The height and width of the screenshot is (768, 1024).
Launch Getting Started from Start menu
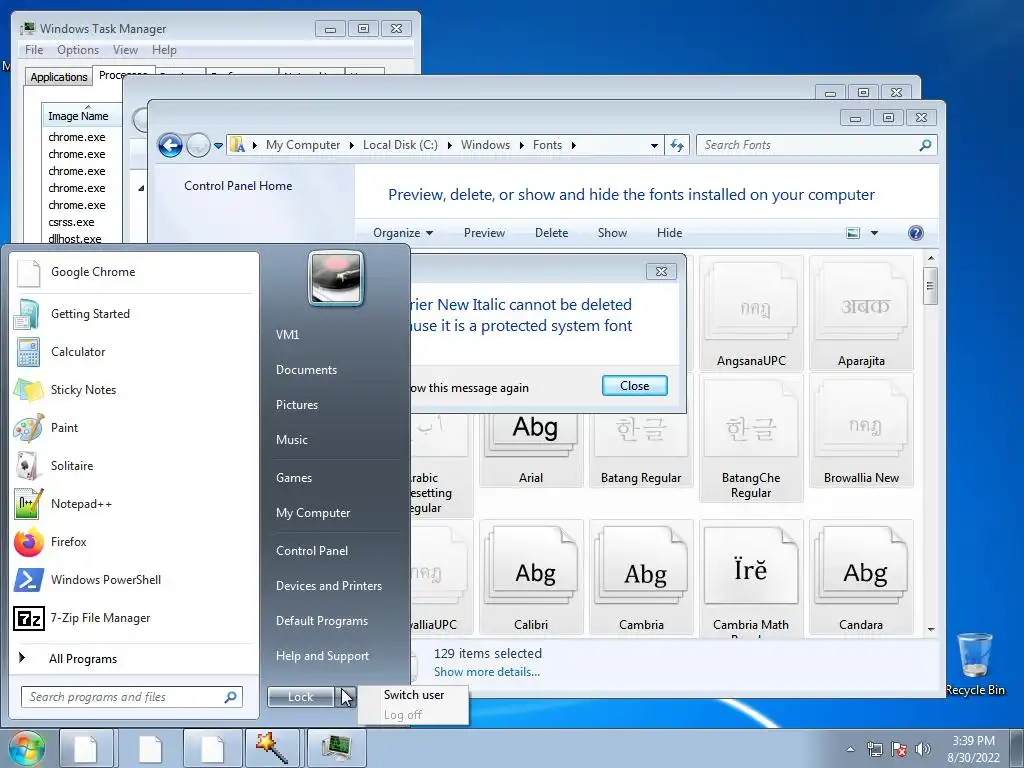pos(134,314)
